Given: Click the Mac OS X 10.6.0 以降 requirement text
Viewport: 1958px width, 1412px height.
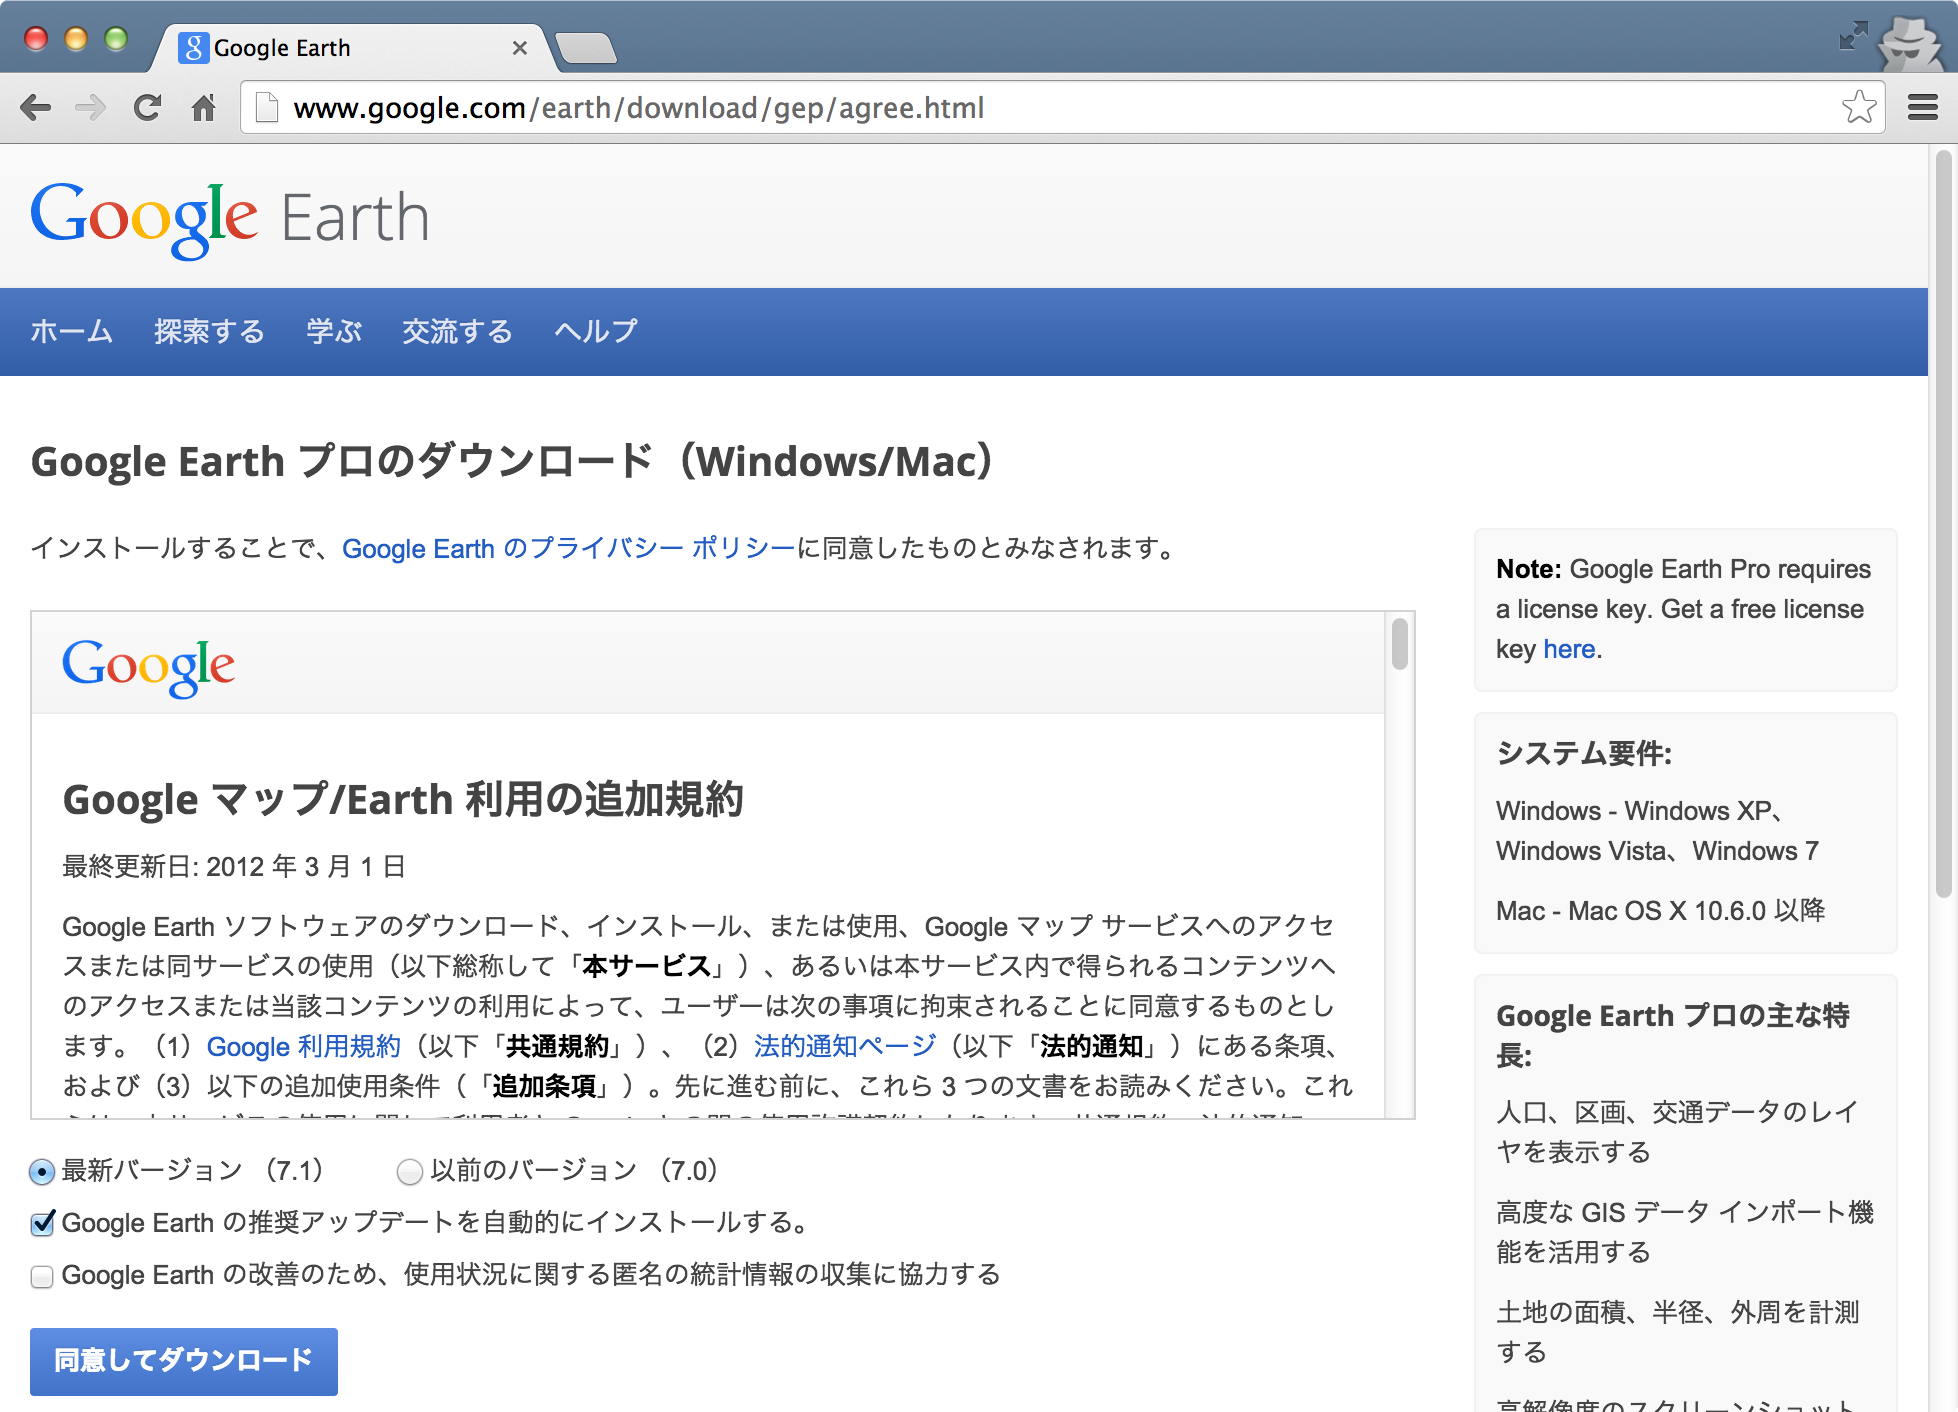Looking at the screenshot, I should [1661, 910].
